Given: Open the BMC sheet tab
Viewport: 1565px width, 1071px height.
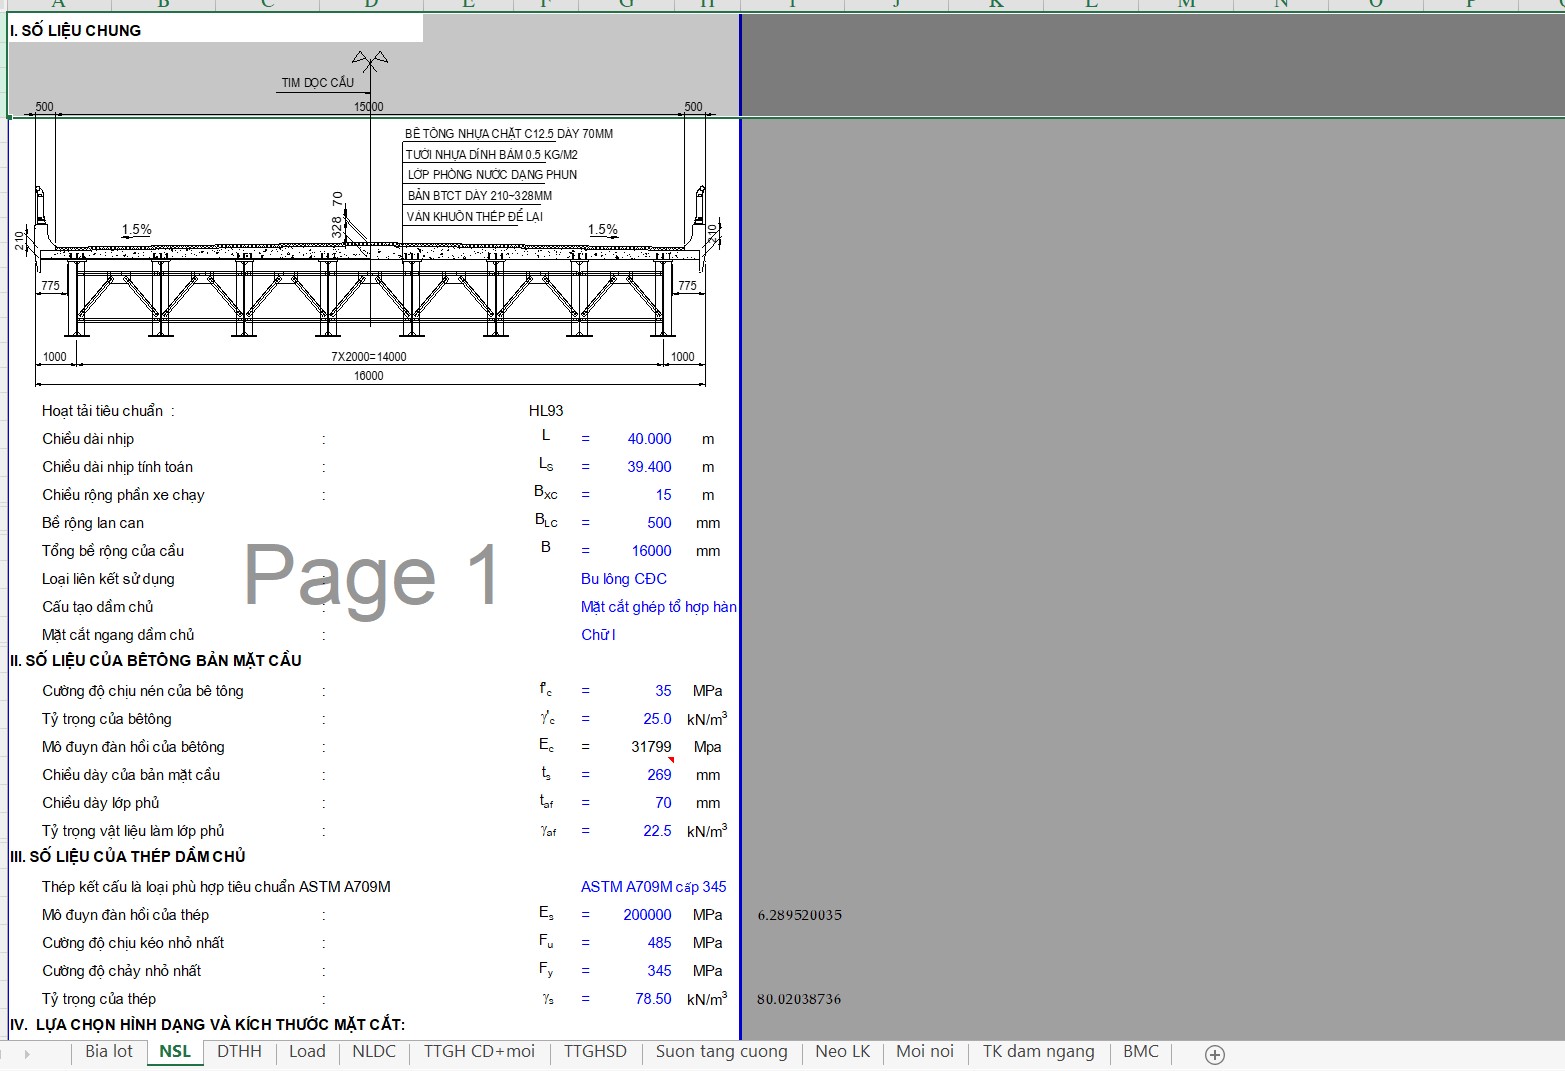Looking at the screenshot, I should click(x=1140, y=1052).
